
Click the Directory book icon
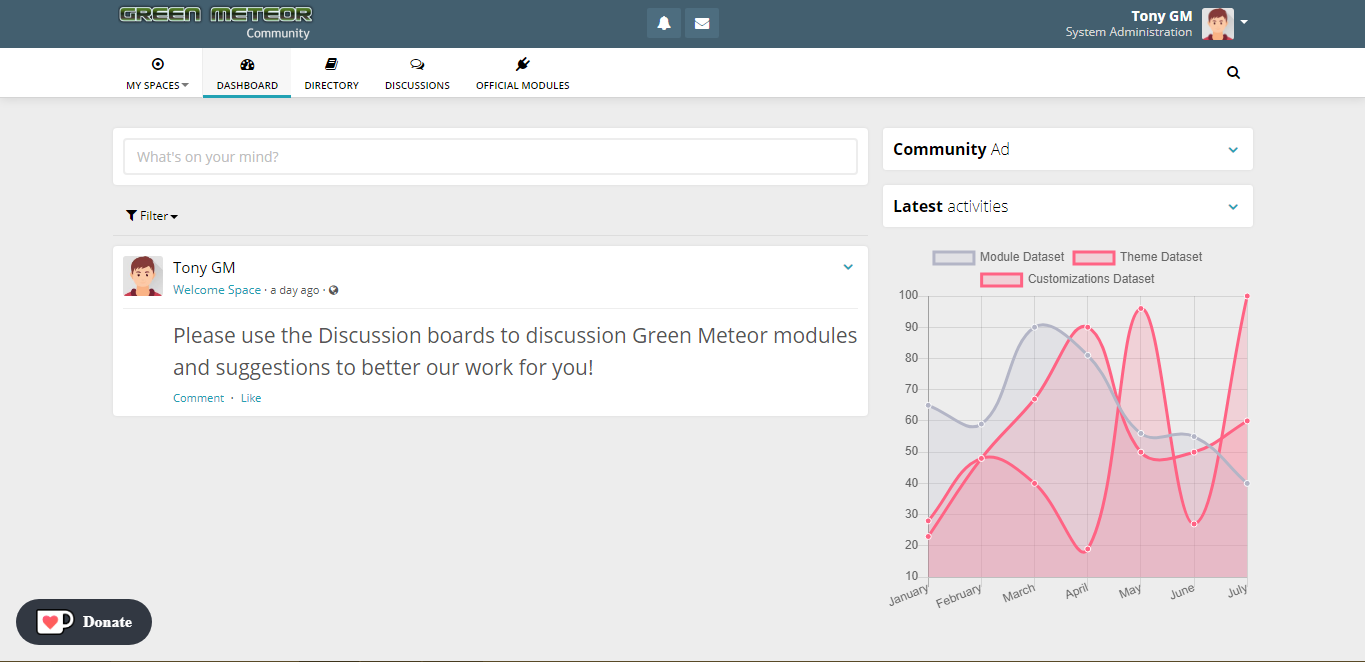(x=332, y=64)
